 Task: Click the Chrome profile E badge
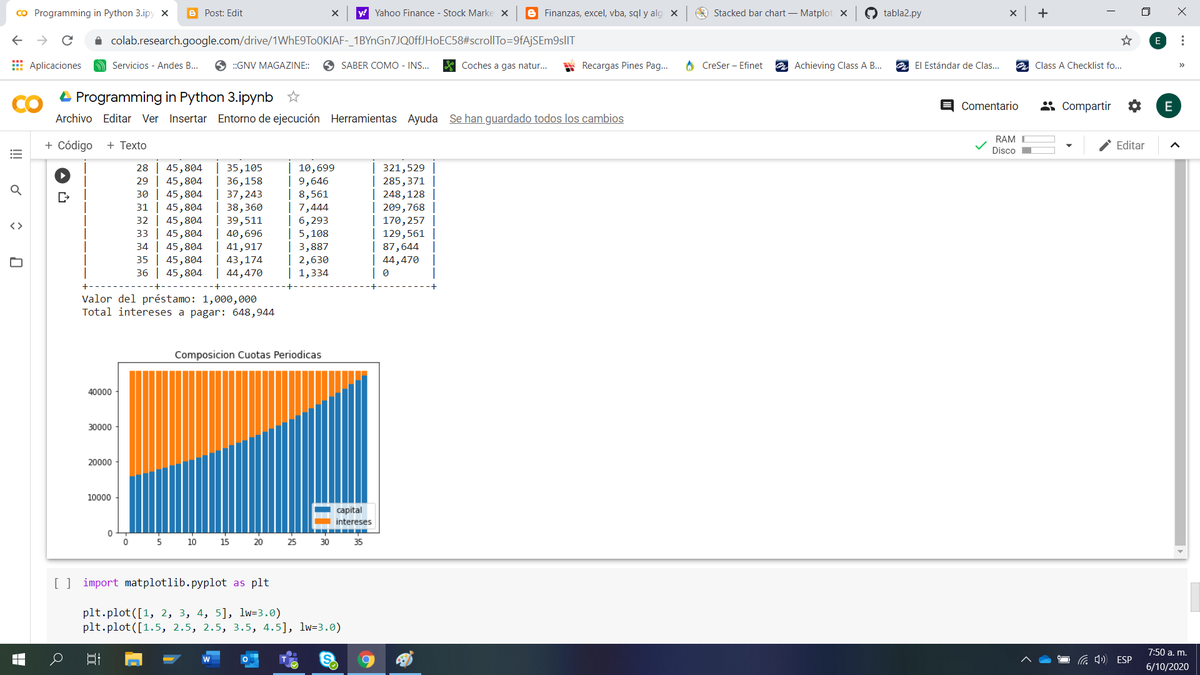pyautogui.click(x=1158, y=40)
